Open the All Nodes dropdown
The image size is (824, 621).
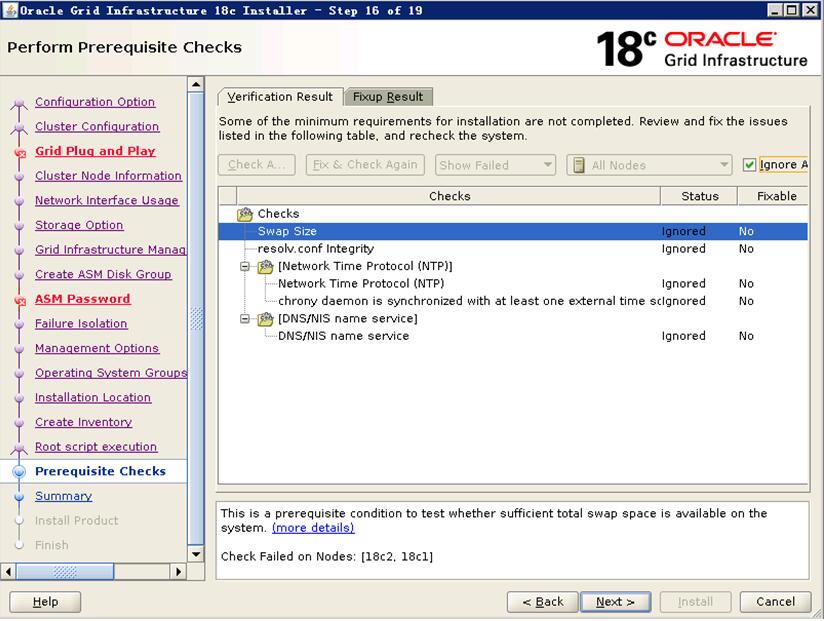click(x=650, y=165)
